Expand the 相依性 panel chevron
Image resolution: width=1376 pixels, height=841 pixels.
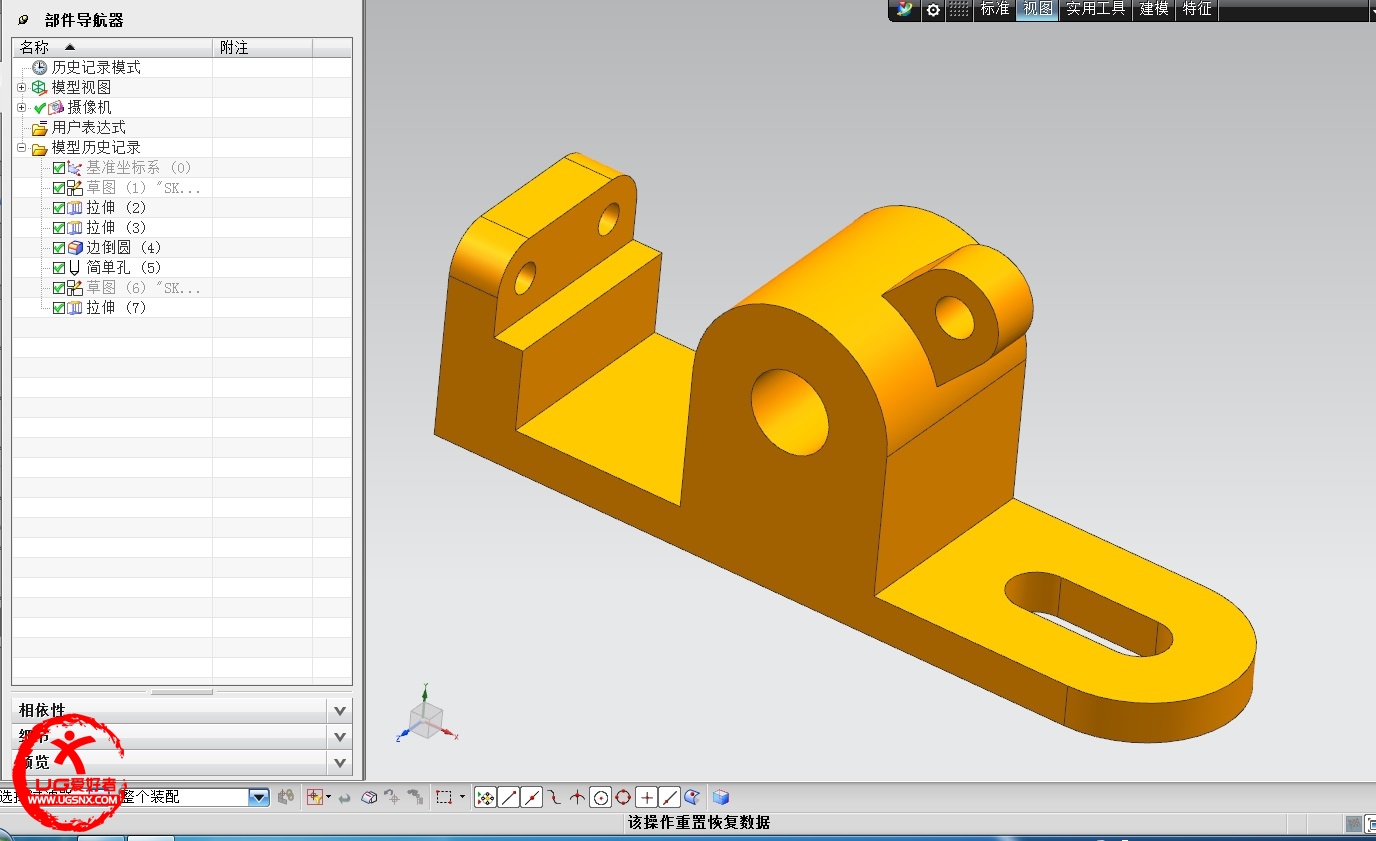[x=340, y=710]
